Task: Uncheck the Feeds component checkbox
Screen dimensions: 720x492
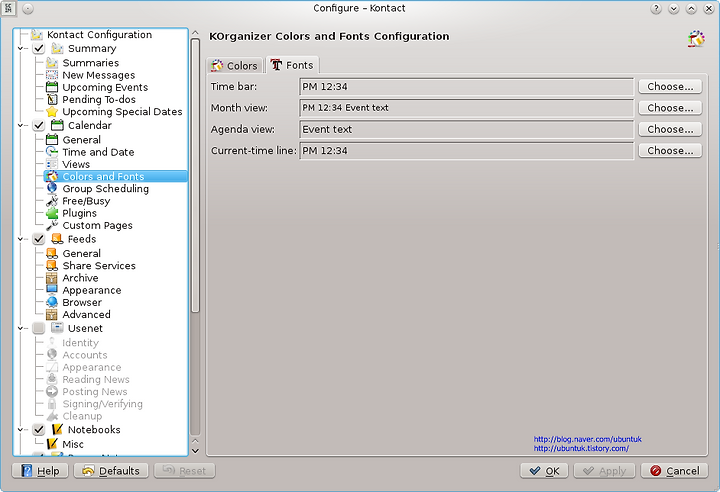Action: coord(39,239)
